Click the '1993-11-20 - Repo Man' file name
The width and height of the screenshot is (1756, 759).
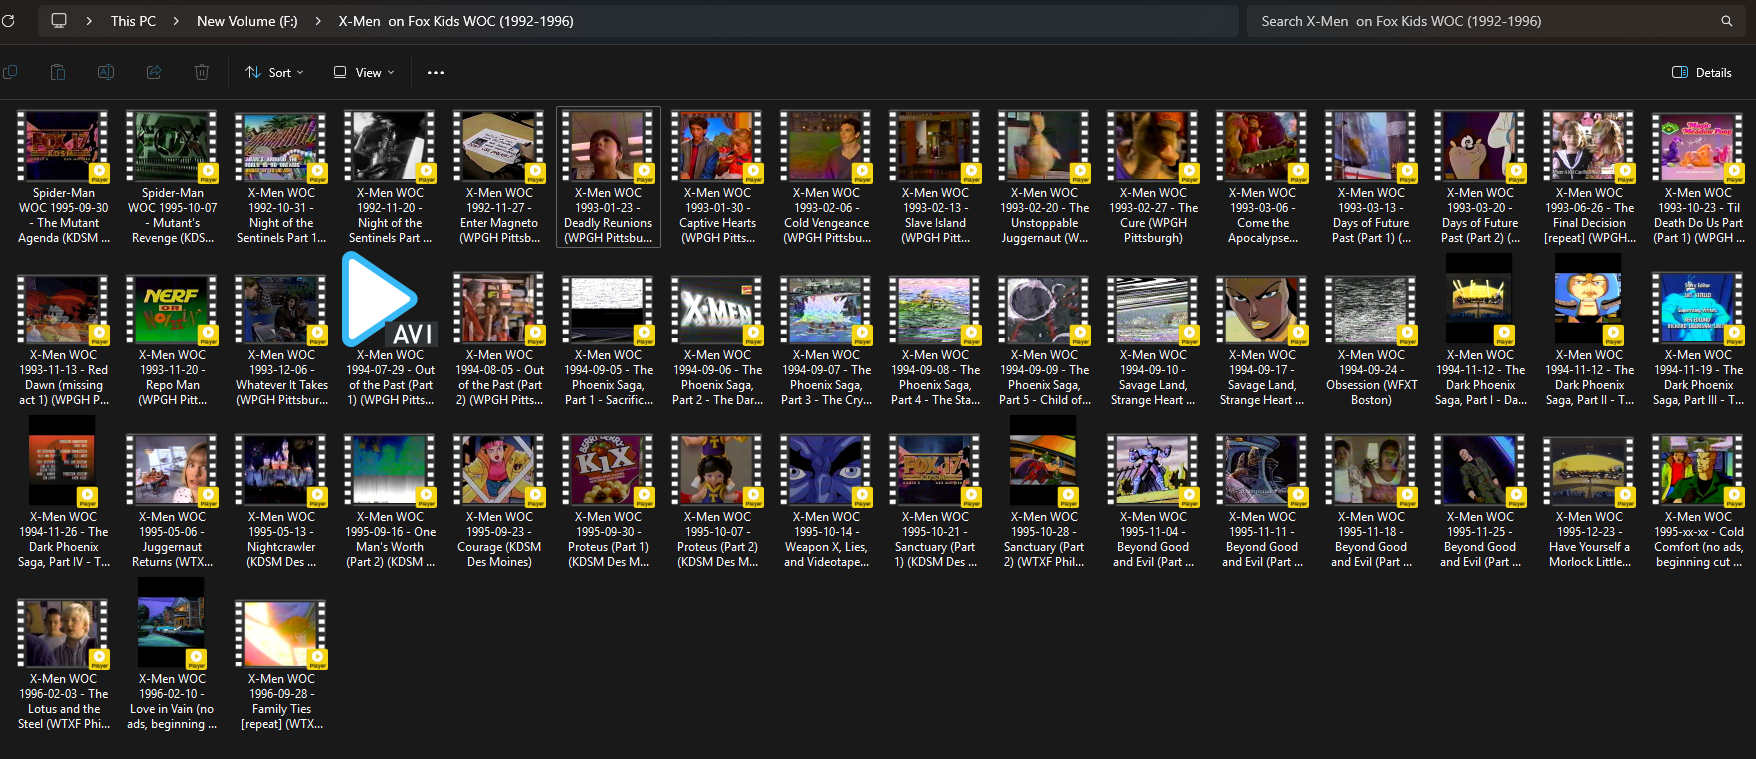point(172,378)
